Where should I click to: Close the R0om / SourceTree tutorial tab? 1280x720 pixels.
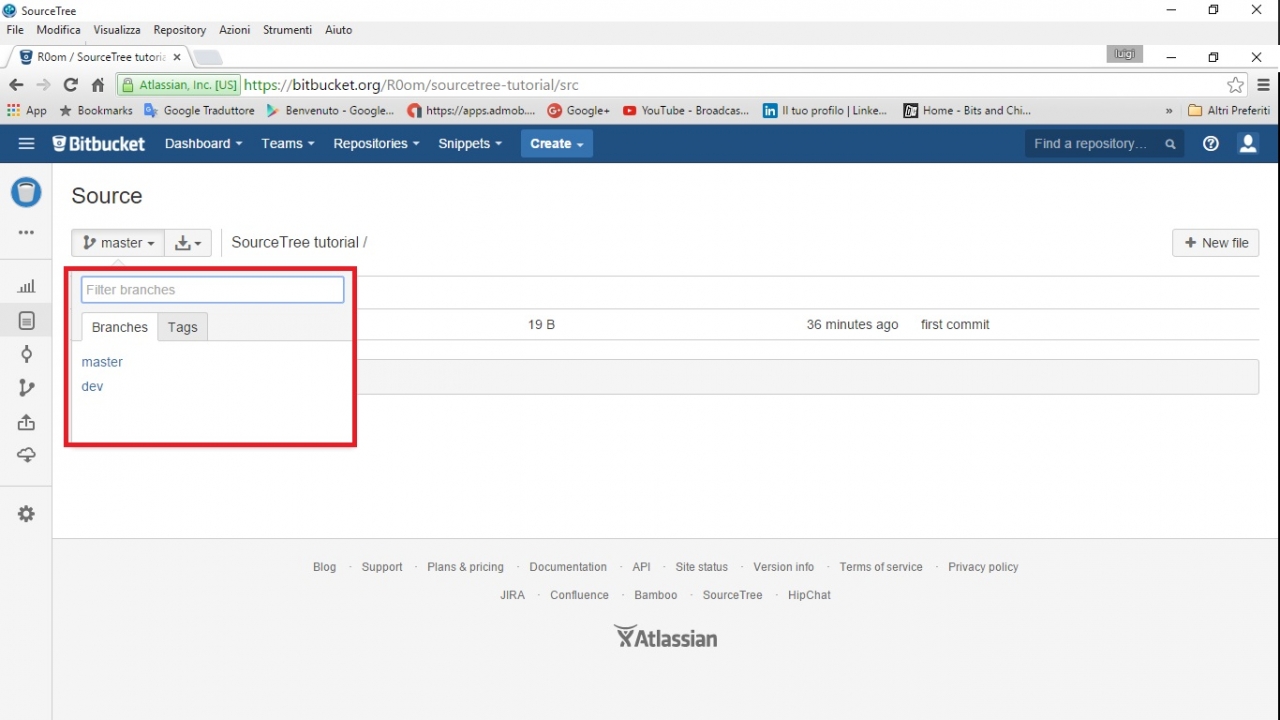(177, 57)
